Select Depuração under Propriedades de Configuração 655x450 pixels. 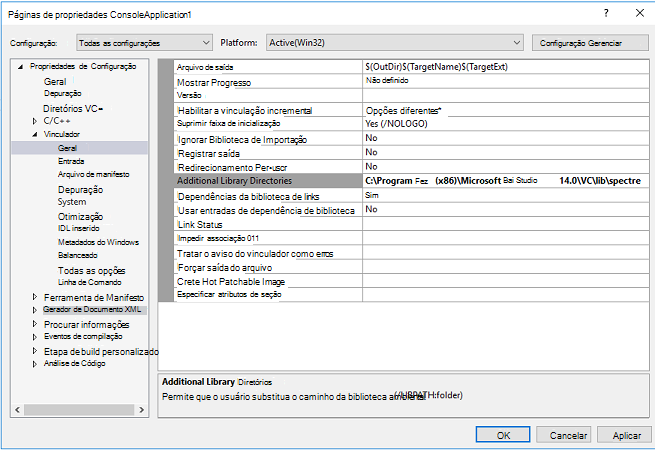click(x=63, y=93)
